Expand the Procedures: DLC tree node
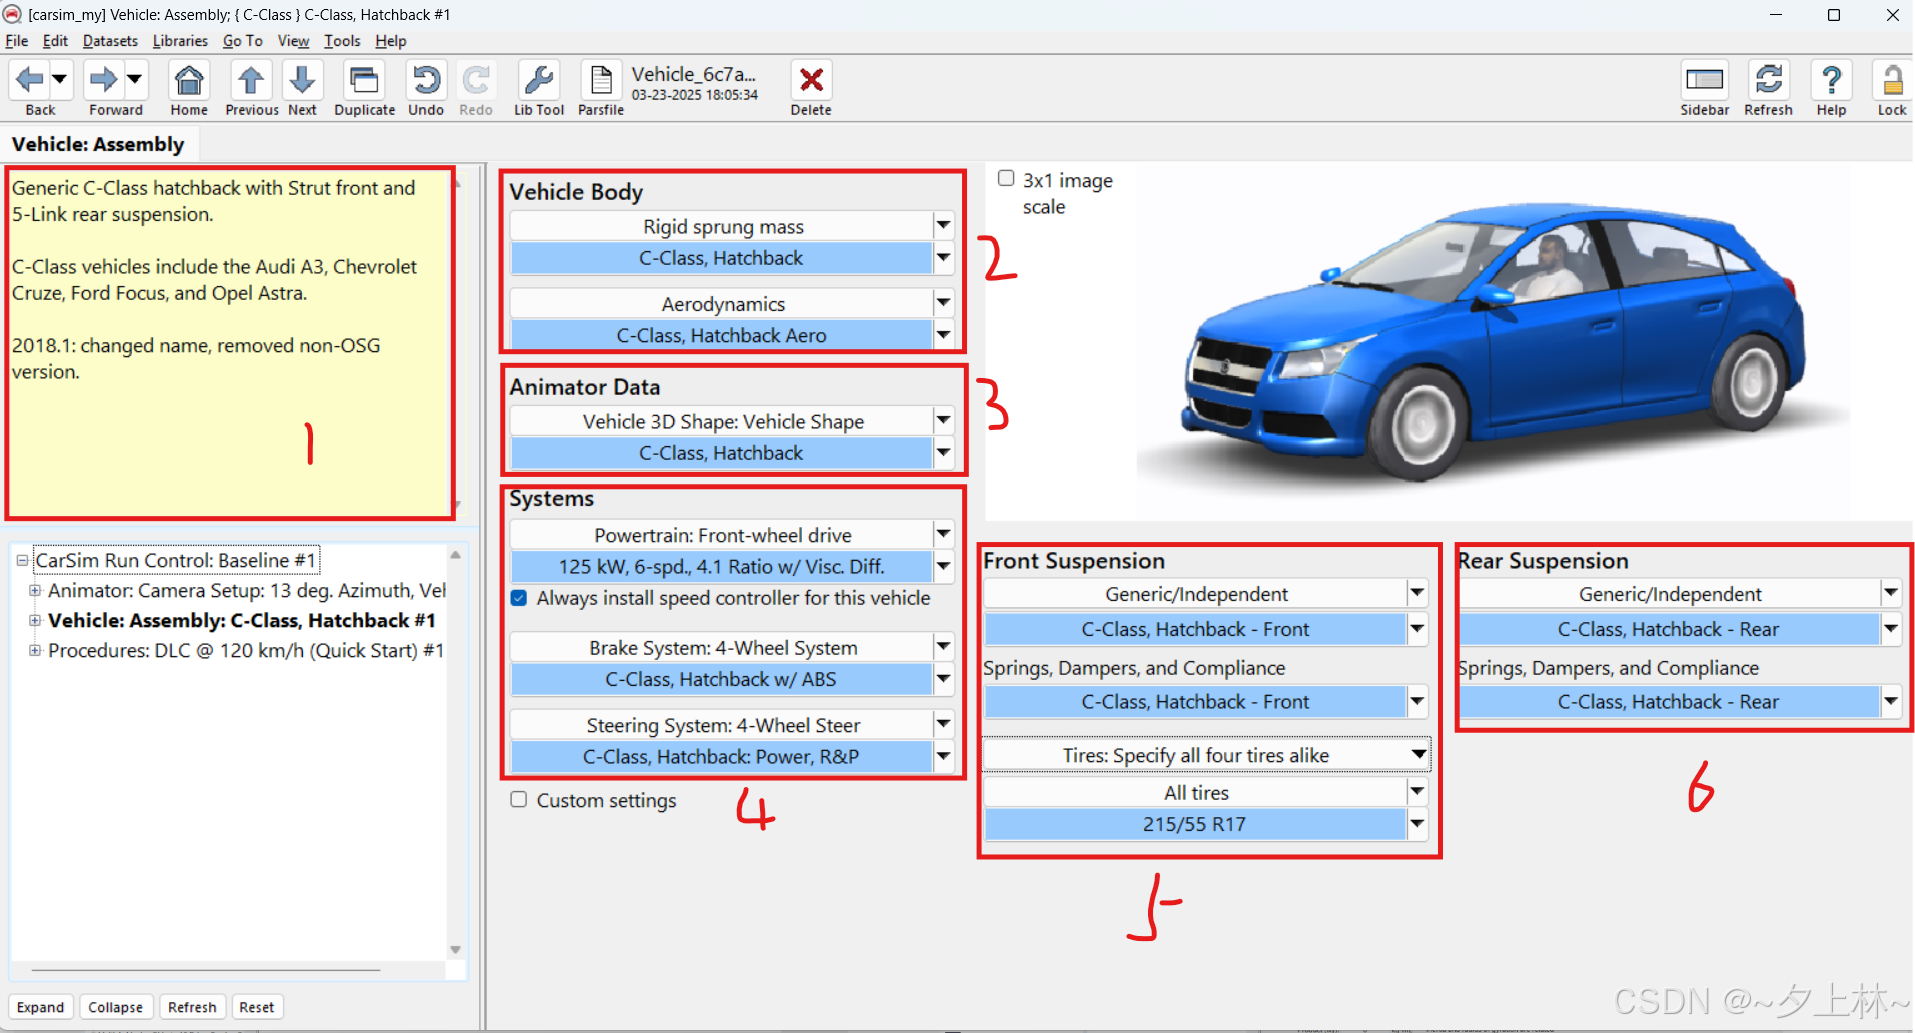1915x1033 pixels. pyautogui.click(x=35, y=650)
